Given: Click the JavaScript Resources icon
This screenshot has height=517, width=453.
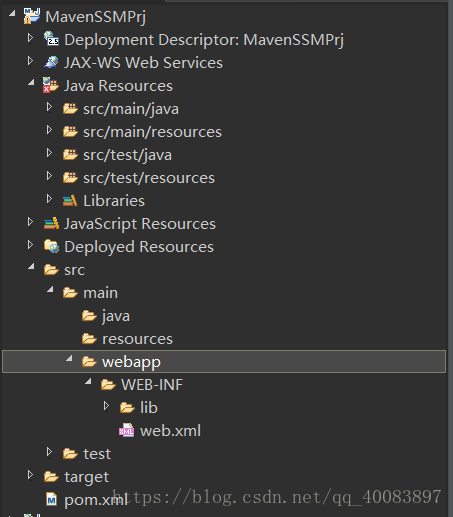Looking at the screenshot, I should click(x=51, y=223).
